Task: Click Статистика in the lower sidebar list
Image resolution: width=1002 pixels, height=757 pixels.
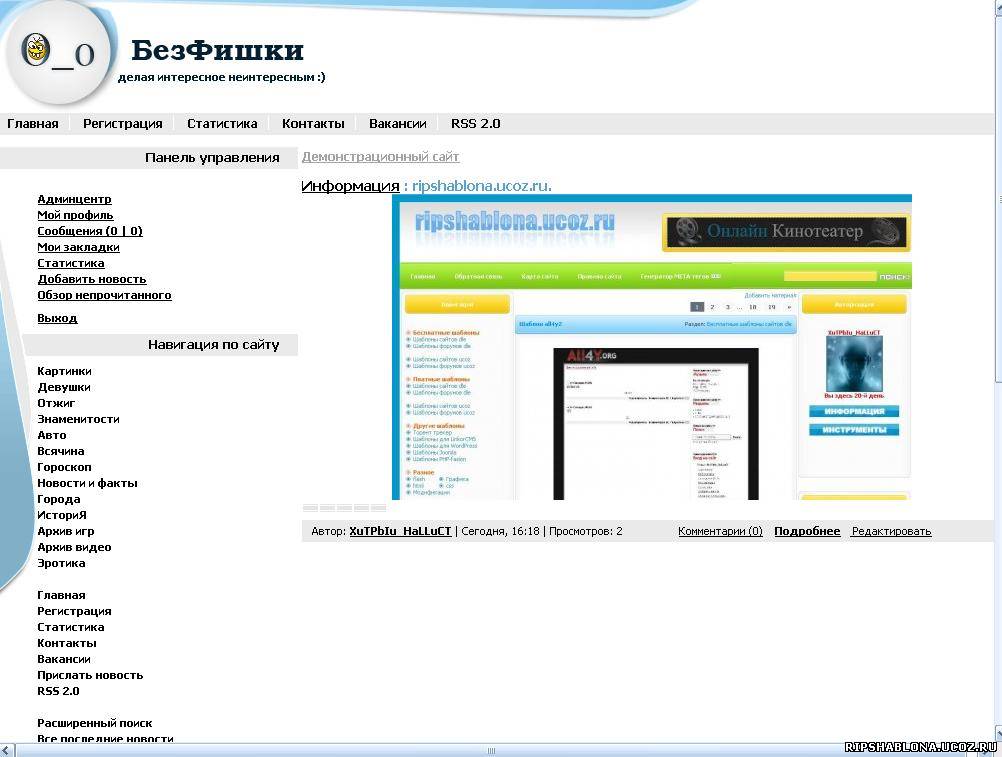Action: pos(70,627)
